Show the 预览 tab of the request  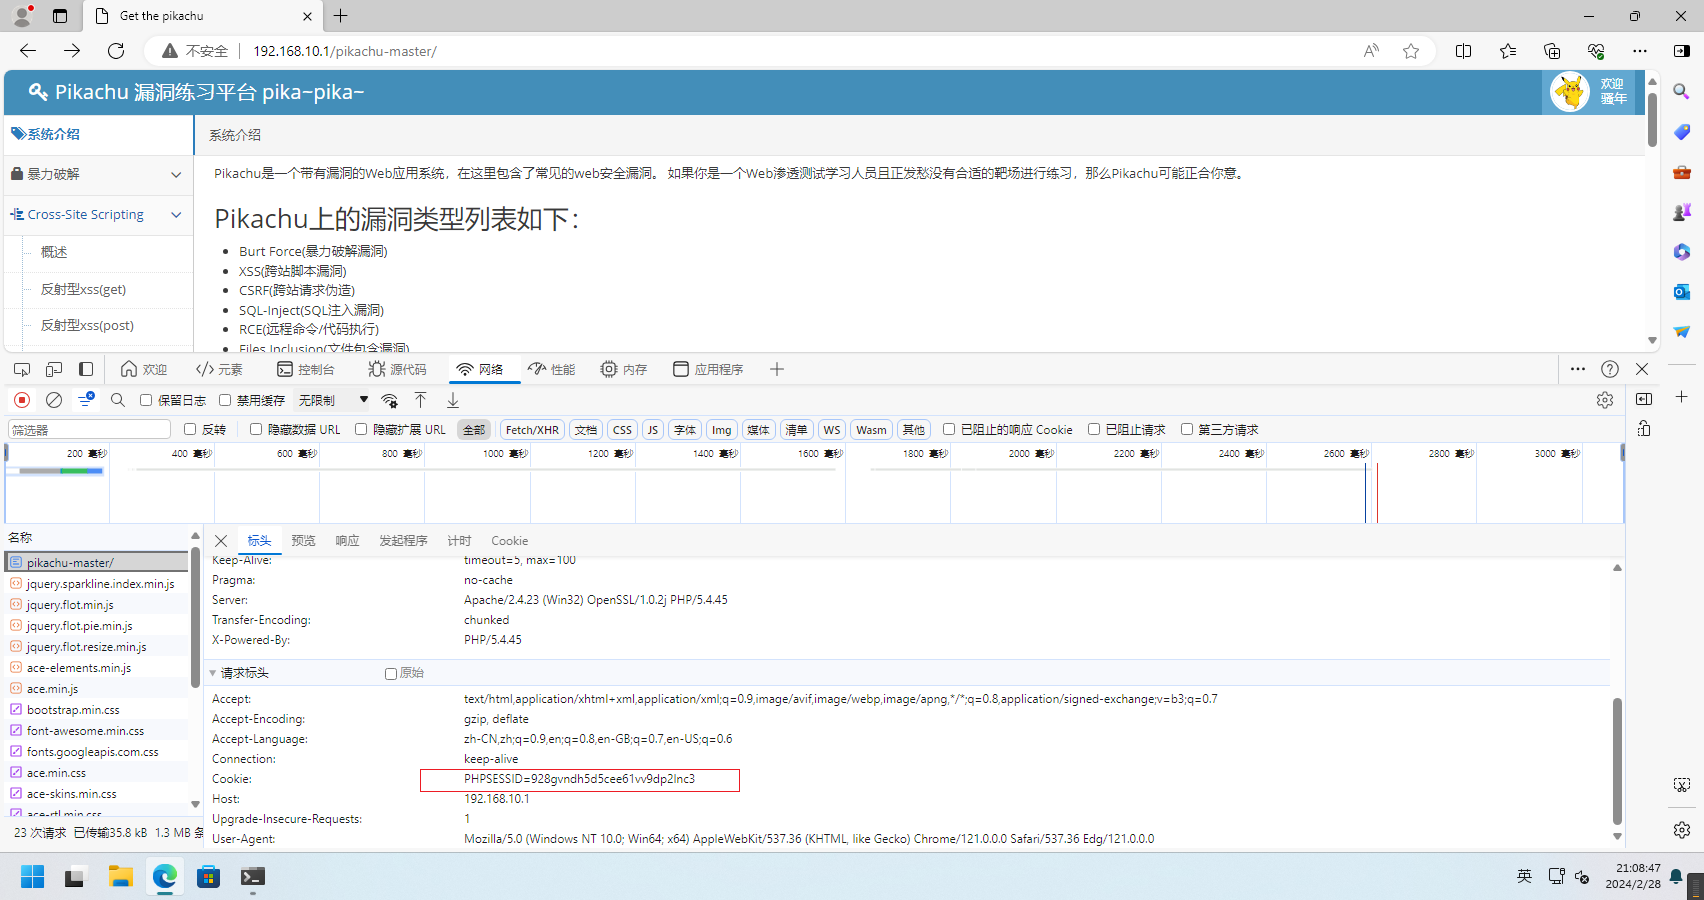(x=303, y=541)
